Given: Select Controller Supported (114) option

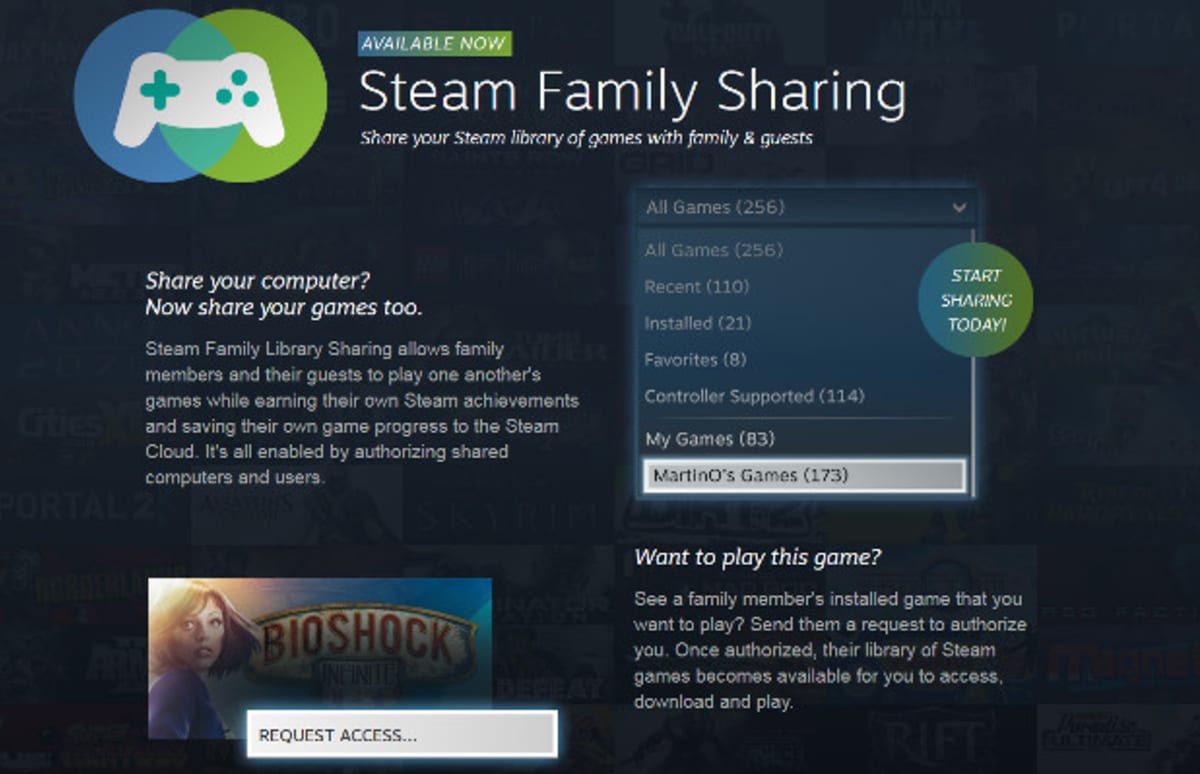Looking at the screenshot, I should (754, 396).
